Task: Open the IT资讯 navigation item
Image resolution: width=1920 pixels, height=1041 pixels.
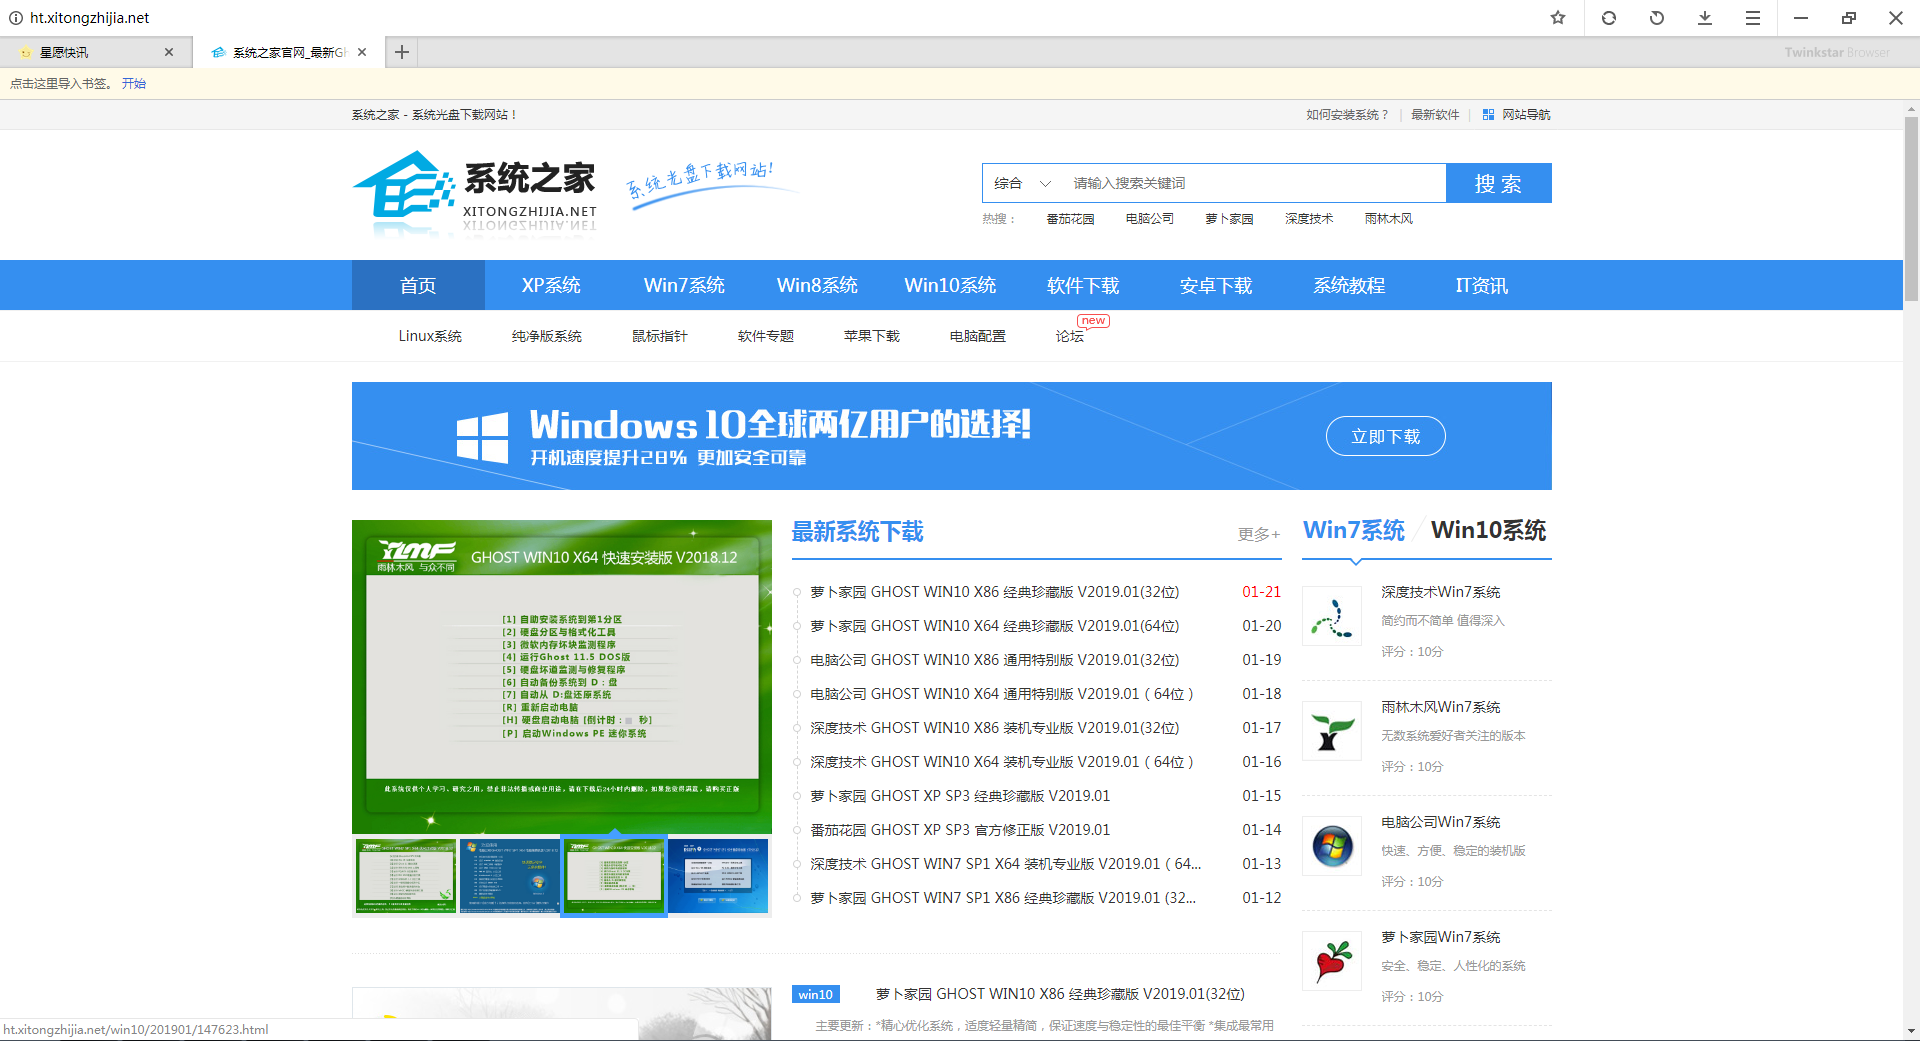Action: click(x=1482, y=285)
